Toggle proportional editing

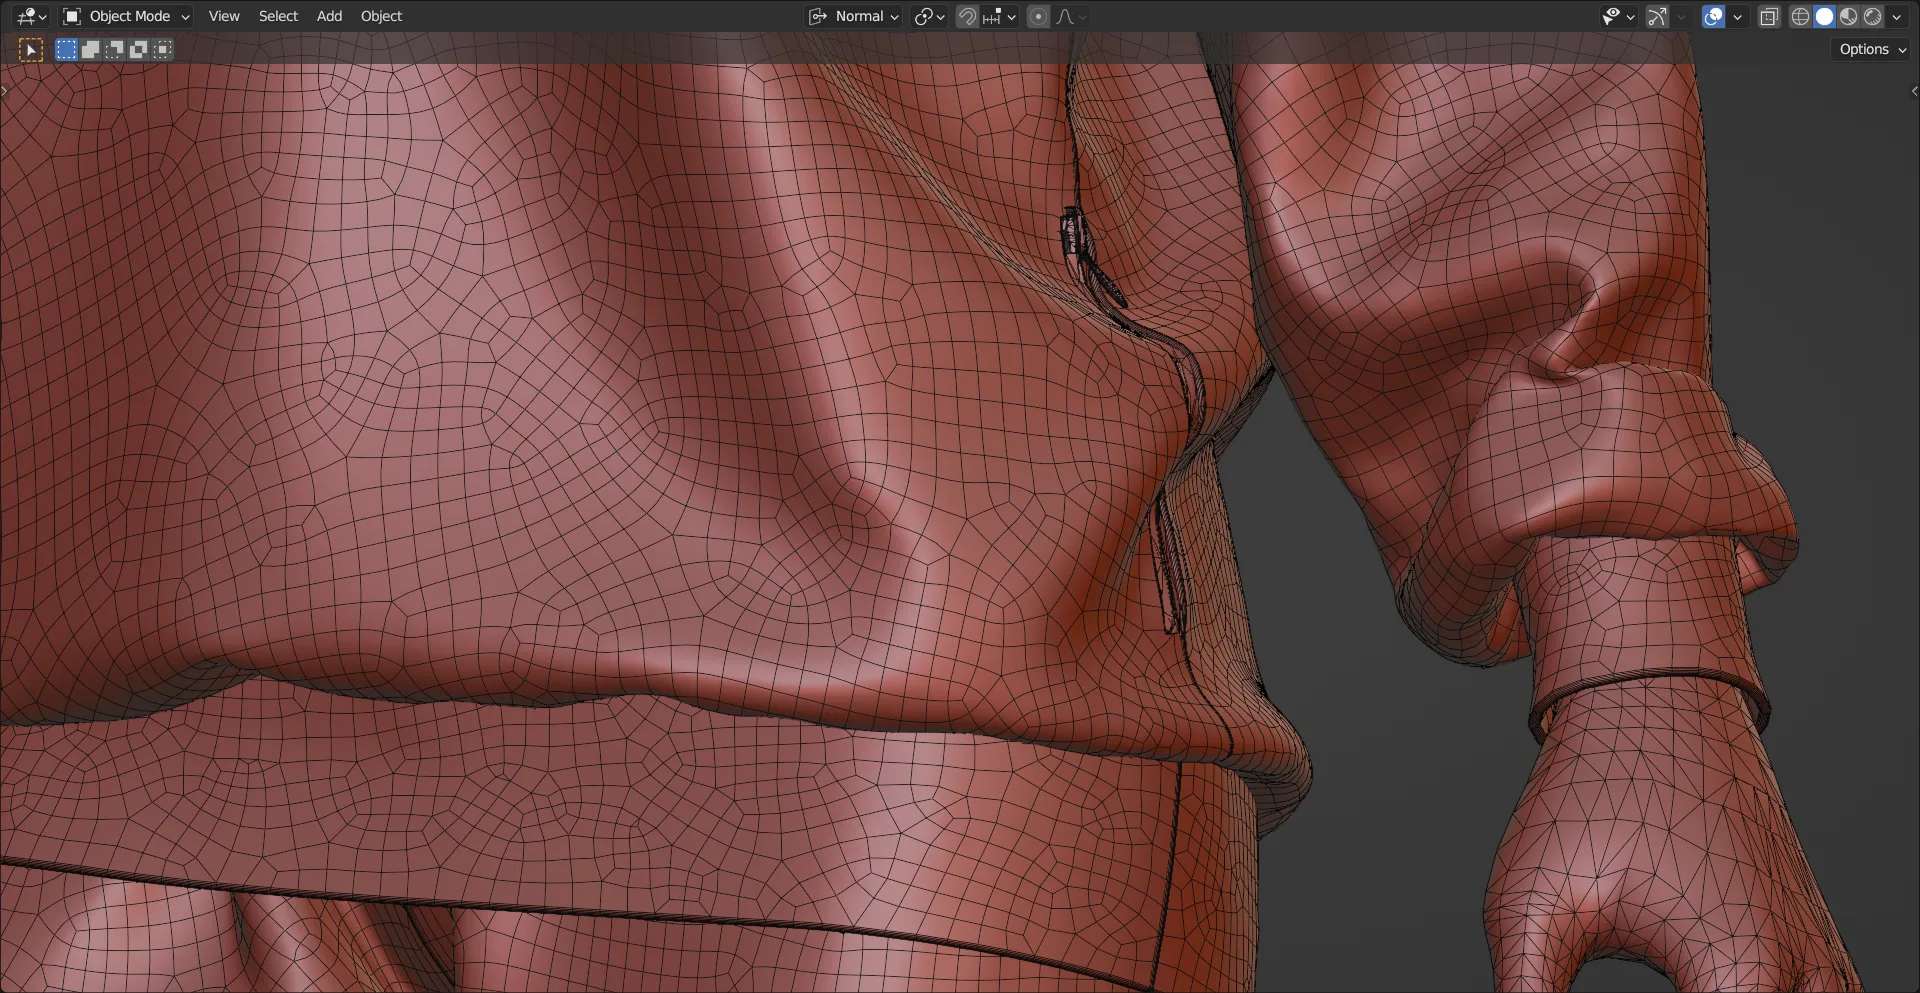click(x=1039, y=16)
